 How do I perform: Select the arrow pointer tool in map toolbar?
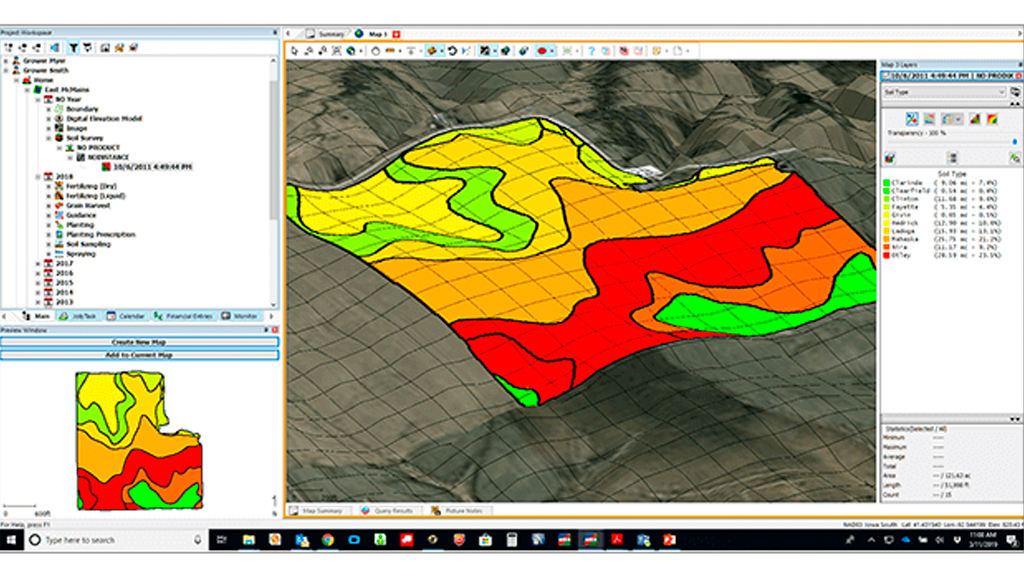(295, 50)
